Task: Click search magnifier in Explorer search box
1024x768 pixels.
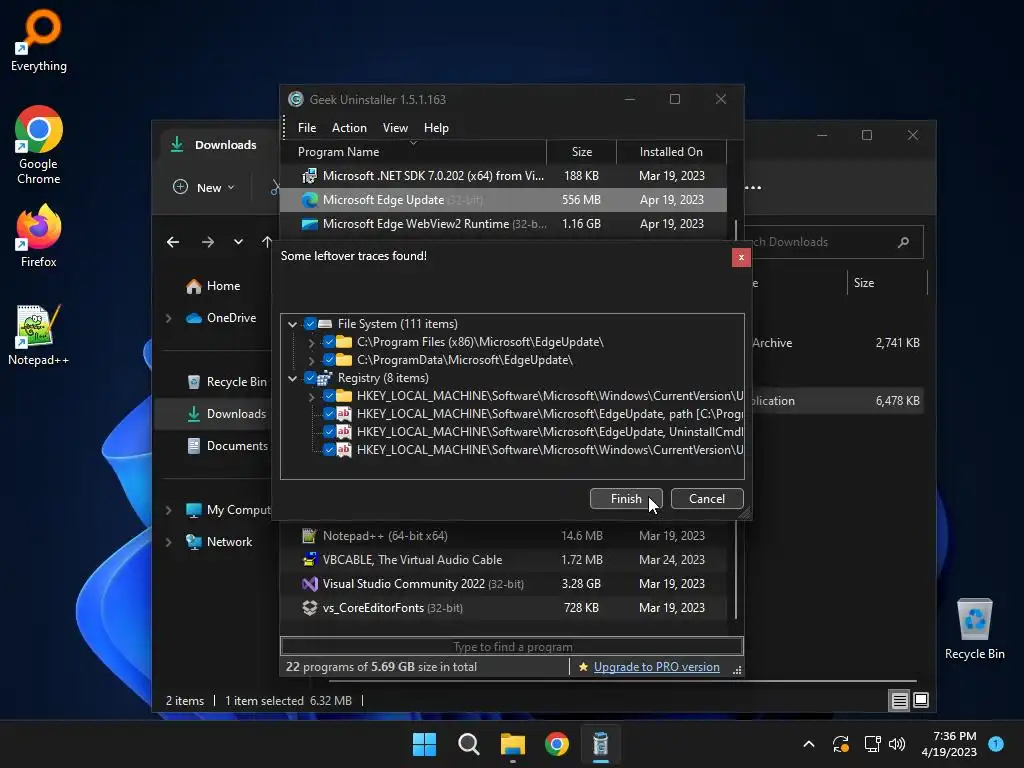Action: pos(903,242)
